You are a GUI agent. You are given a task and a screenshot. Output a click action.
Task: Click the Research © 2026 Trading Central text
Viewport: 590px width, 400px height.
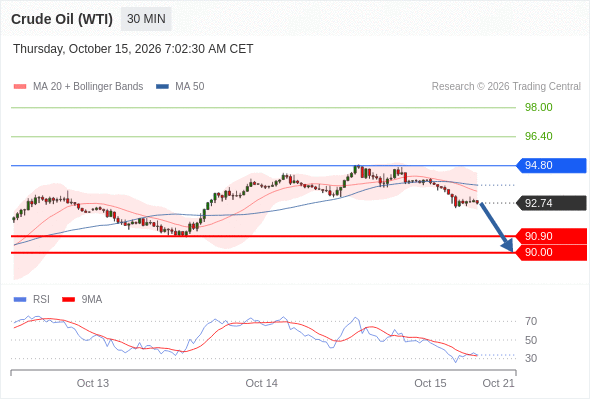[506, 87]
